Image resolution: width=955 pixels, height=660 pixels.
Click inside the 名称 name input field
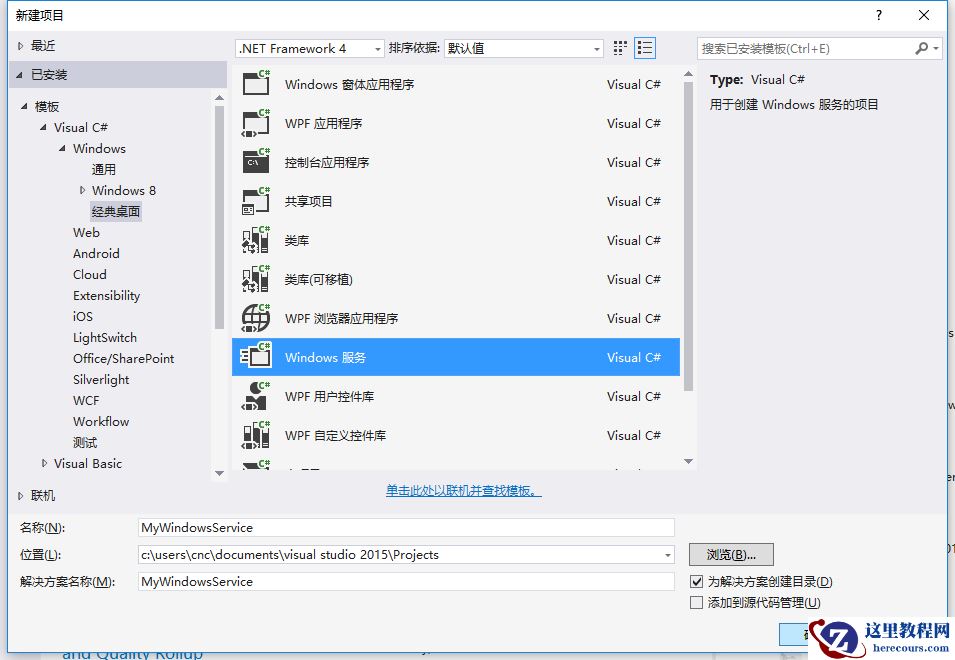click(400, 527)
